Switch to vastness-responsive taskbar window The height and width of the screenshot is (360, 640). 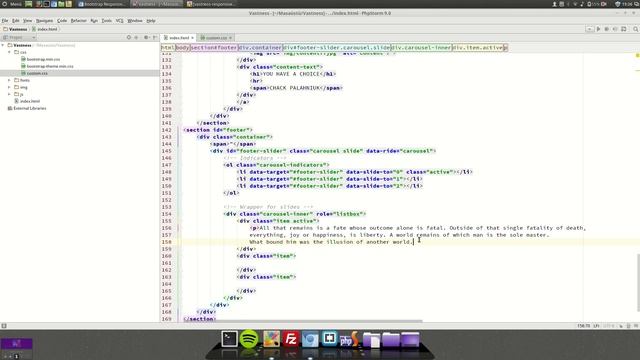point(211,4)
